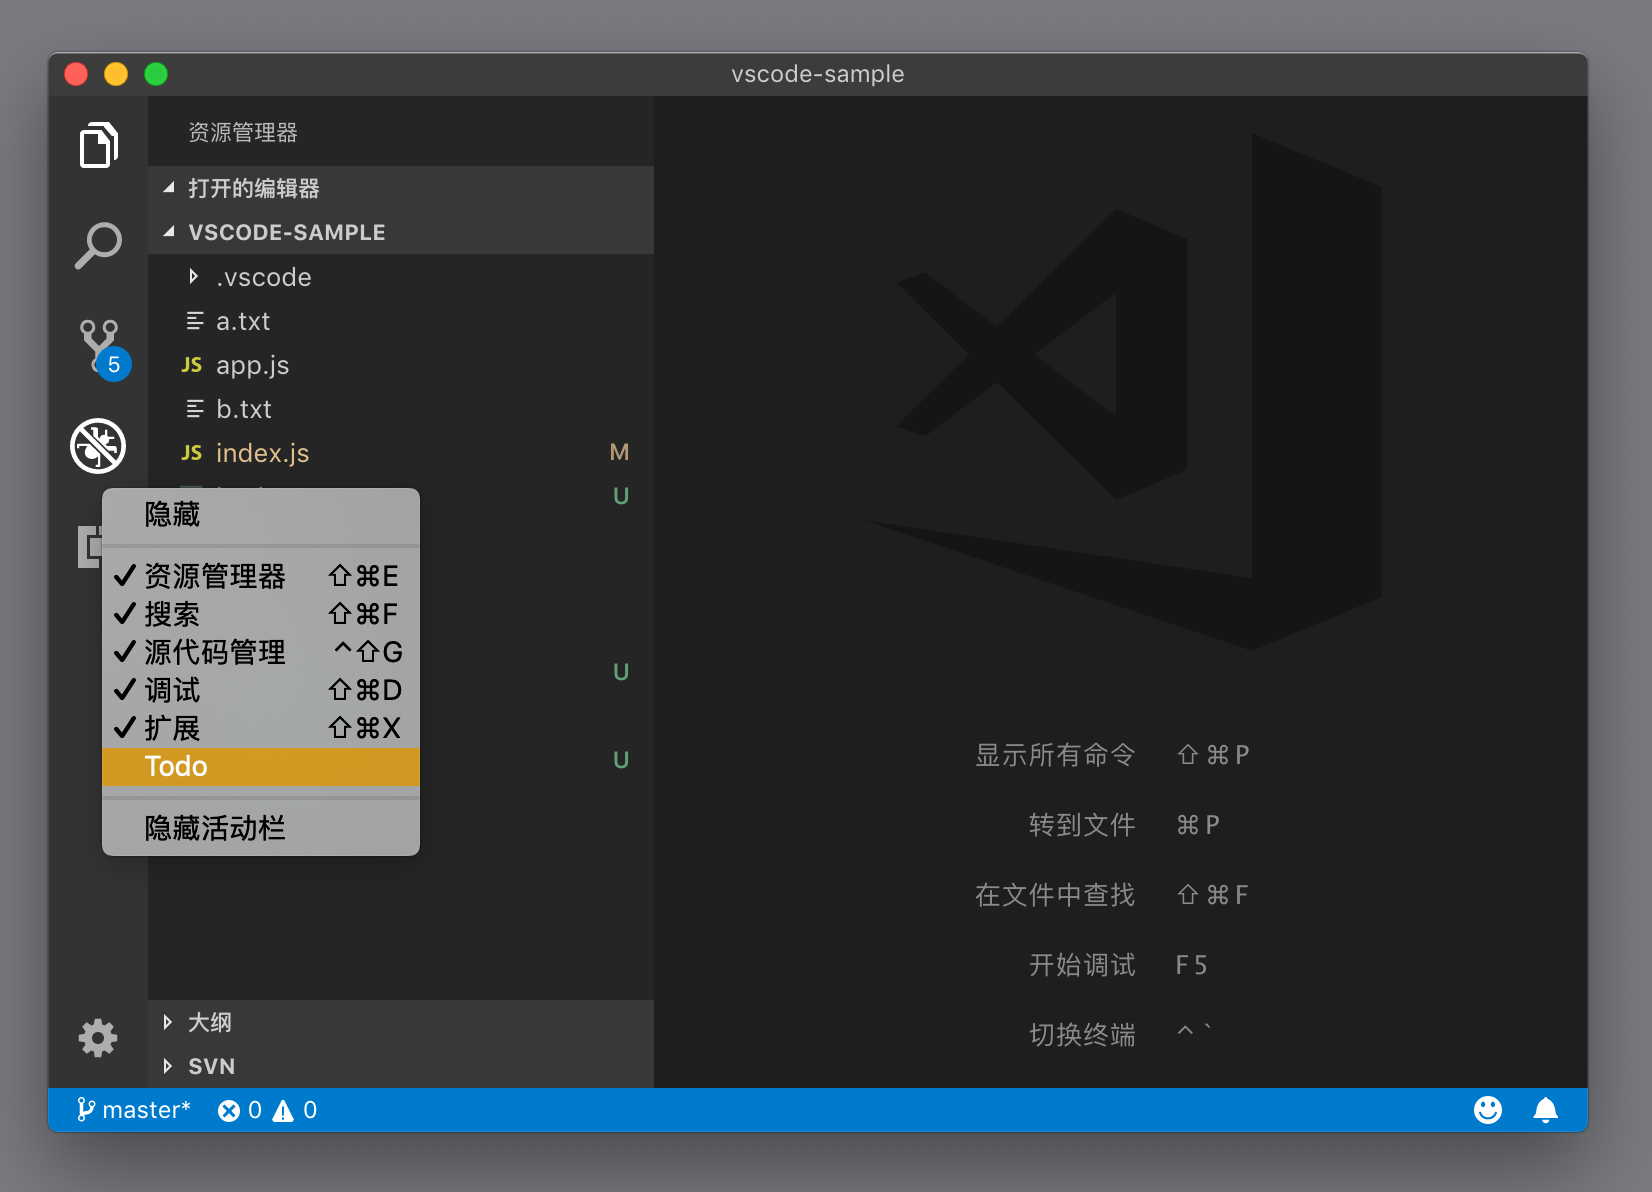This screenshot has width=1652, height=1192.
Task: Toggle 扩展 visibility in context menu
Action: (261, 728)
